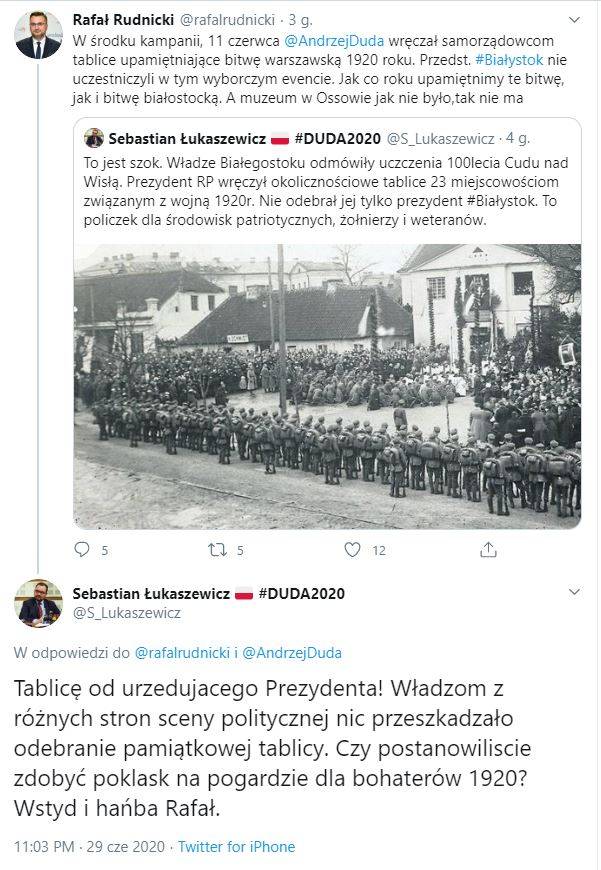Open the historical black-and-white photo
Image resolution: width=601 pixels, height=870 pixels.
(x=327, y=386)
